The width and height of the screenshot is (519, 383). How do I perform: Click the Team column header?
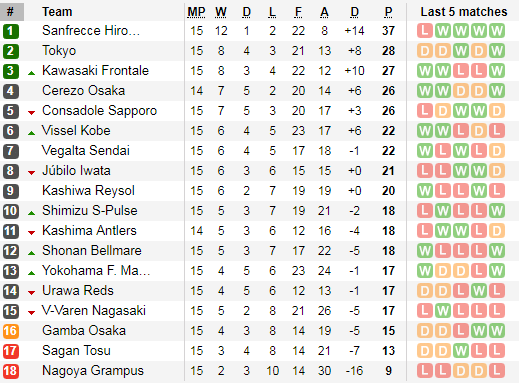tap(57, 12)
